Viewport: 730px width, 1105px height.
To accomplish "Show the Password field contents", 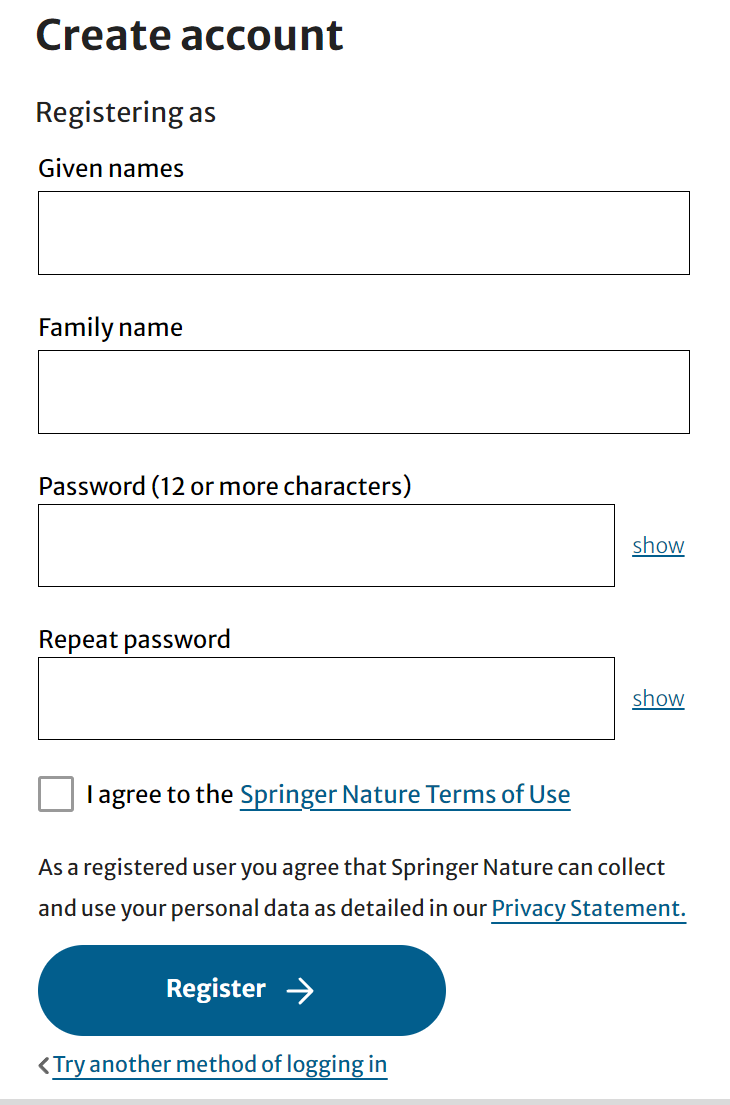I will [x=658, y=545].
